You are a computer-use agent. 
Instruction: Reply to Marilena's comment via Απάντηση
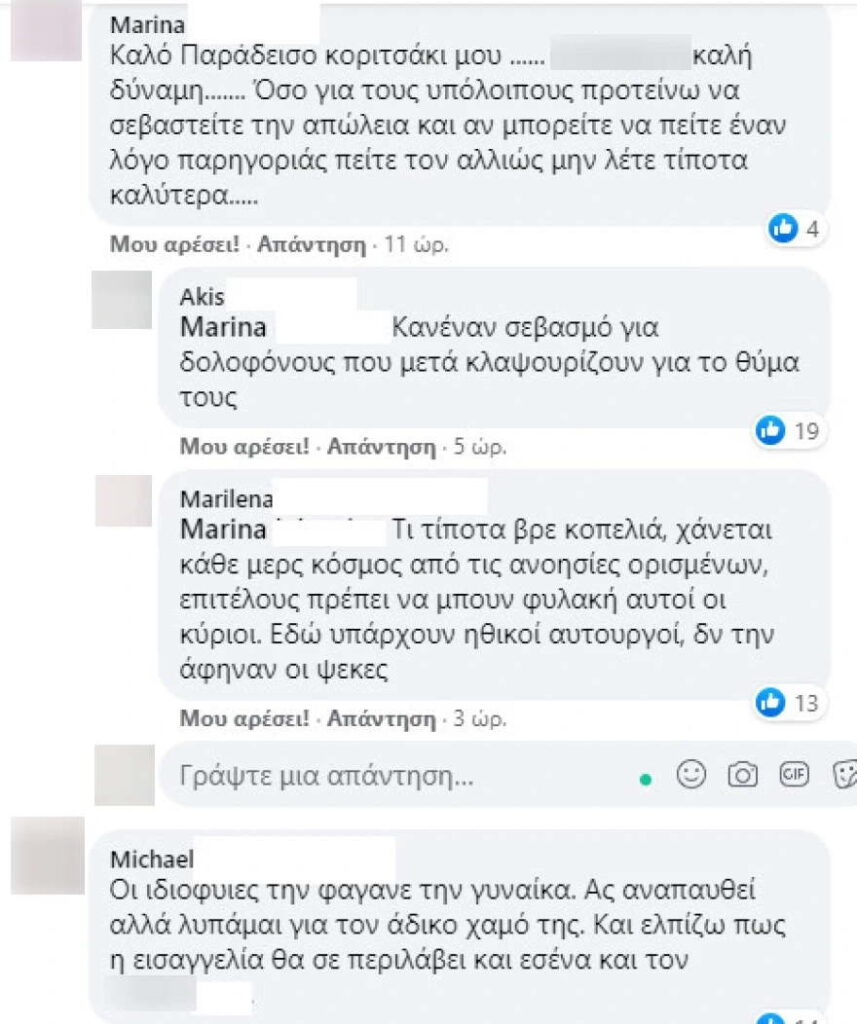pyautogui.click(x=381, y=718)
